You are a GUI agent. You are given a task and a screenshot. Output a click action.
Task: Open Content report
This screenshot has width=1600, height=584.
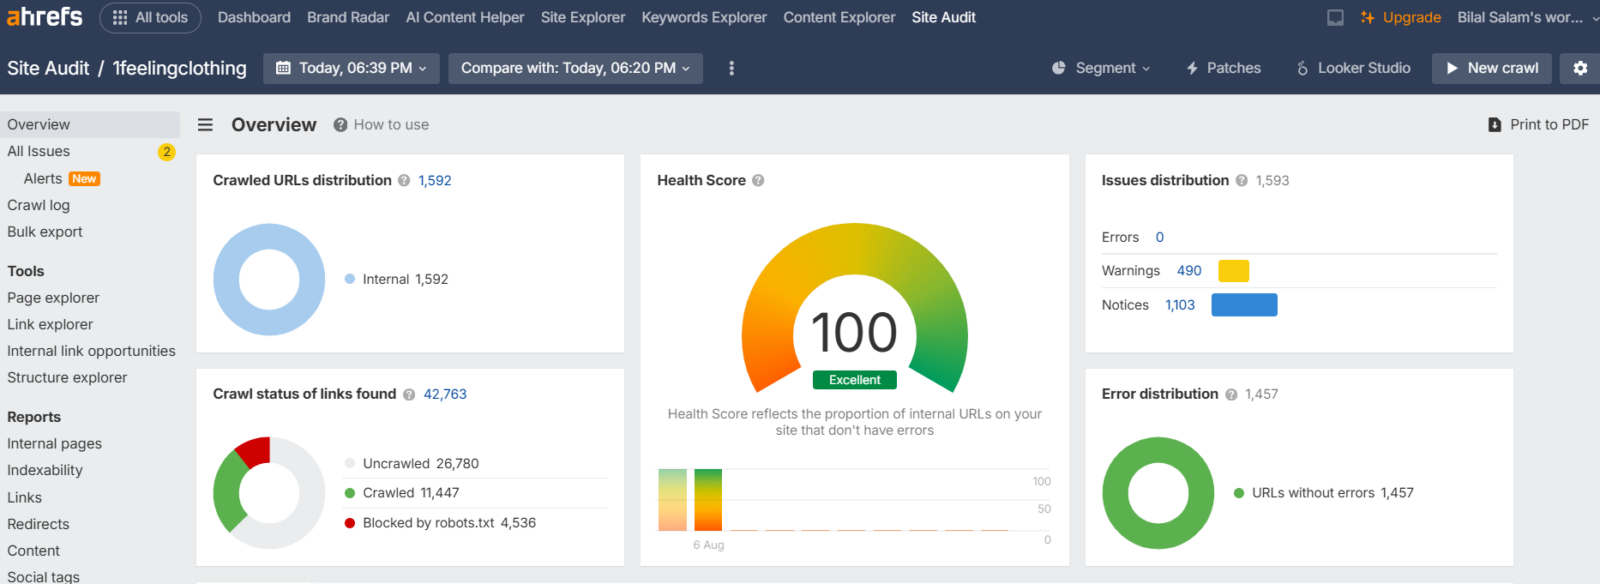[34, 551]
